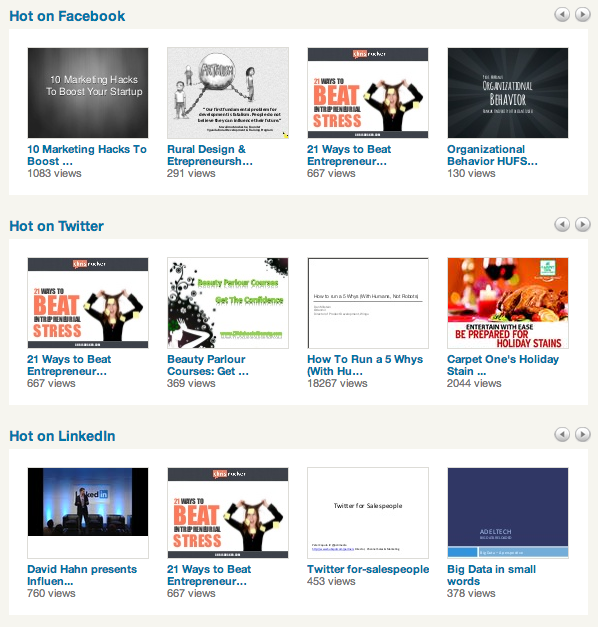The width and height of the screenshot is (598, 627).
Task: Click the '369 views' text
Action: (x=191, y=383)
